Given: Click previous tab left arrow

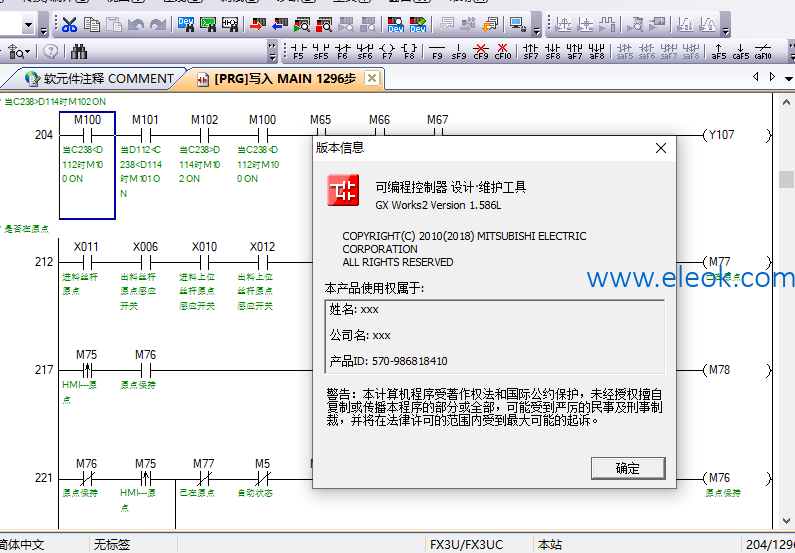Looking at the screenshot, I should pyautogui.click(x=756, y=77).
